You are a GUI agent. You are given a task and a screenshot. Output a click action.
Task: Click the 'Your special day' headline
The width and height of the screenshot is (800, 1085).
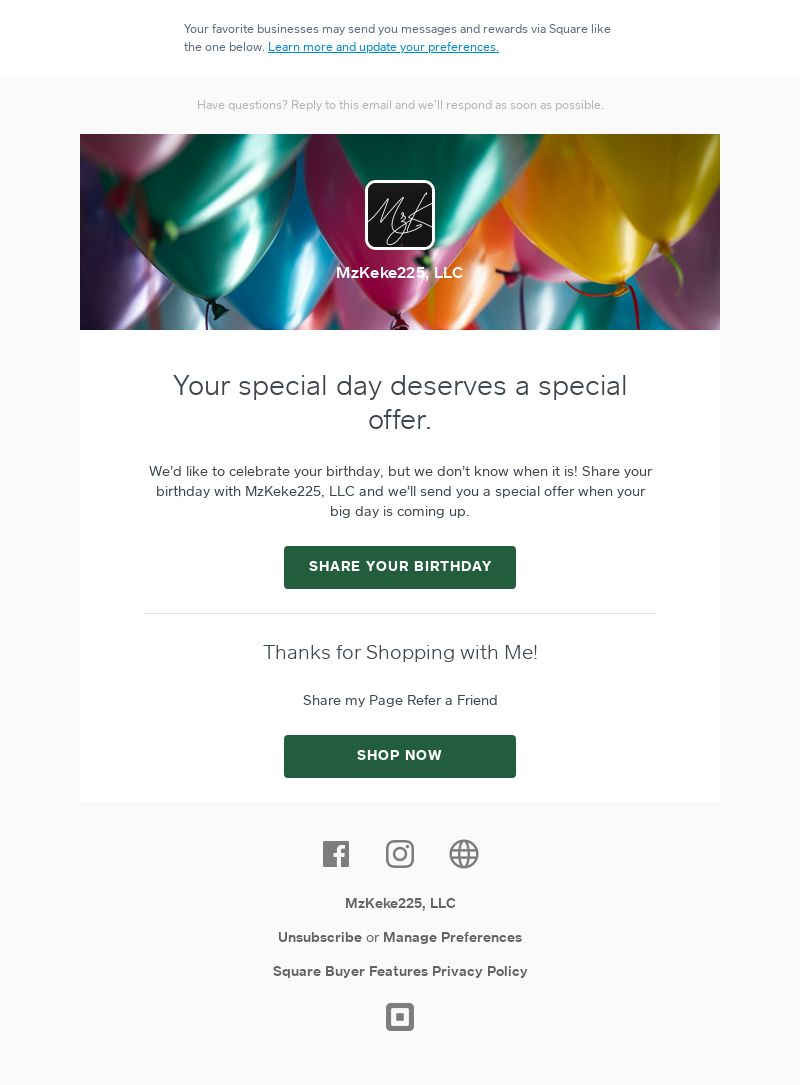pyautogui.click(x=400, y=402)
